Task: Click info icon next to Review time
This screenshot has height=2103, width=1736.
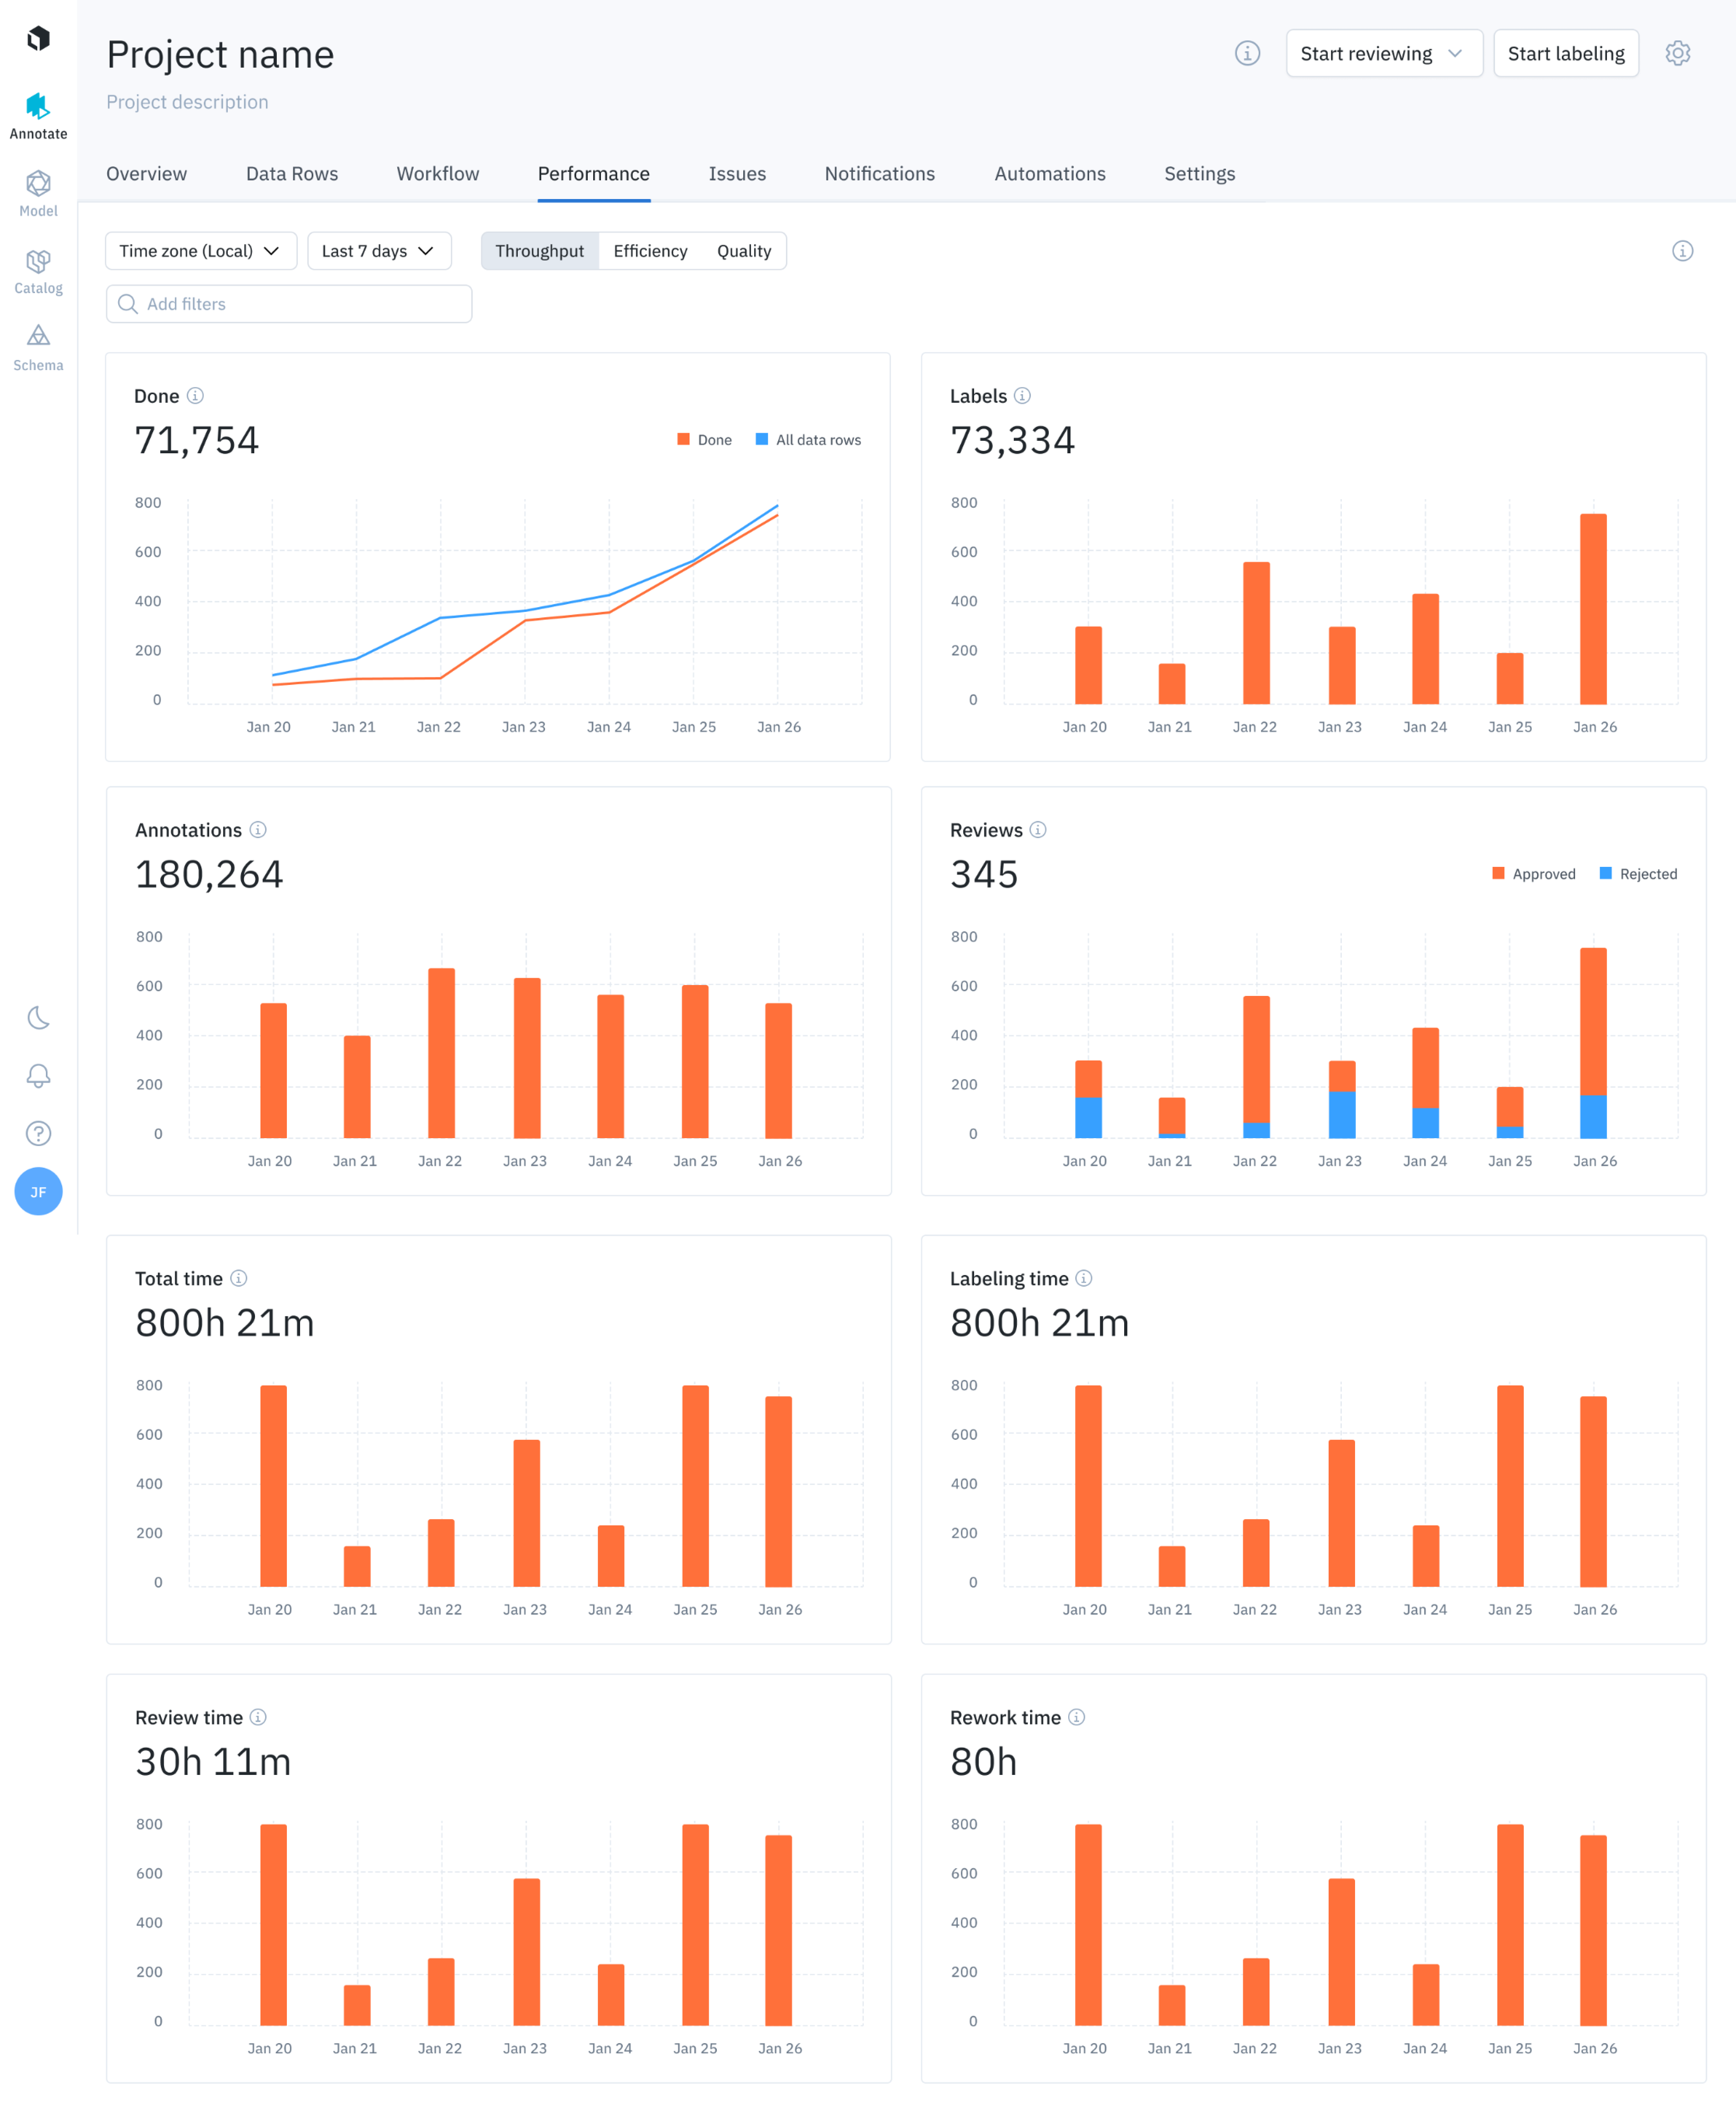Action: [258, 1717]
